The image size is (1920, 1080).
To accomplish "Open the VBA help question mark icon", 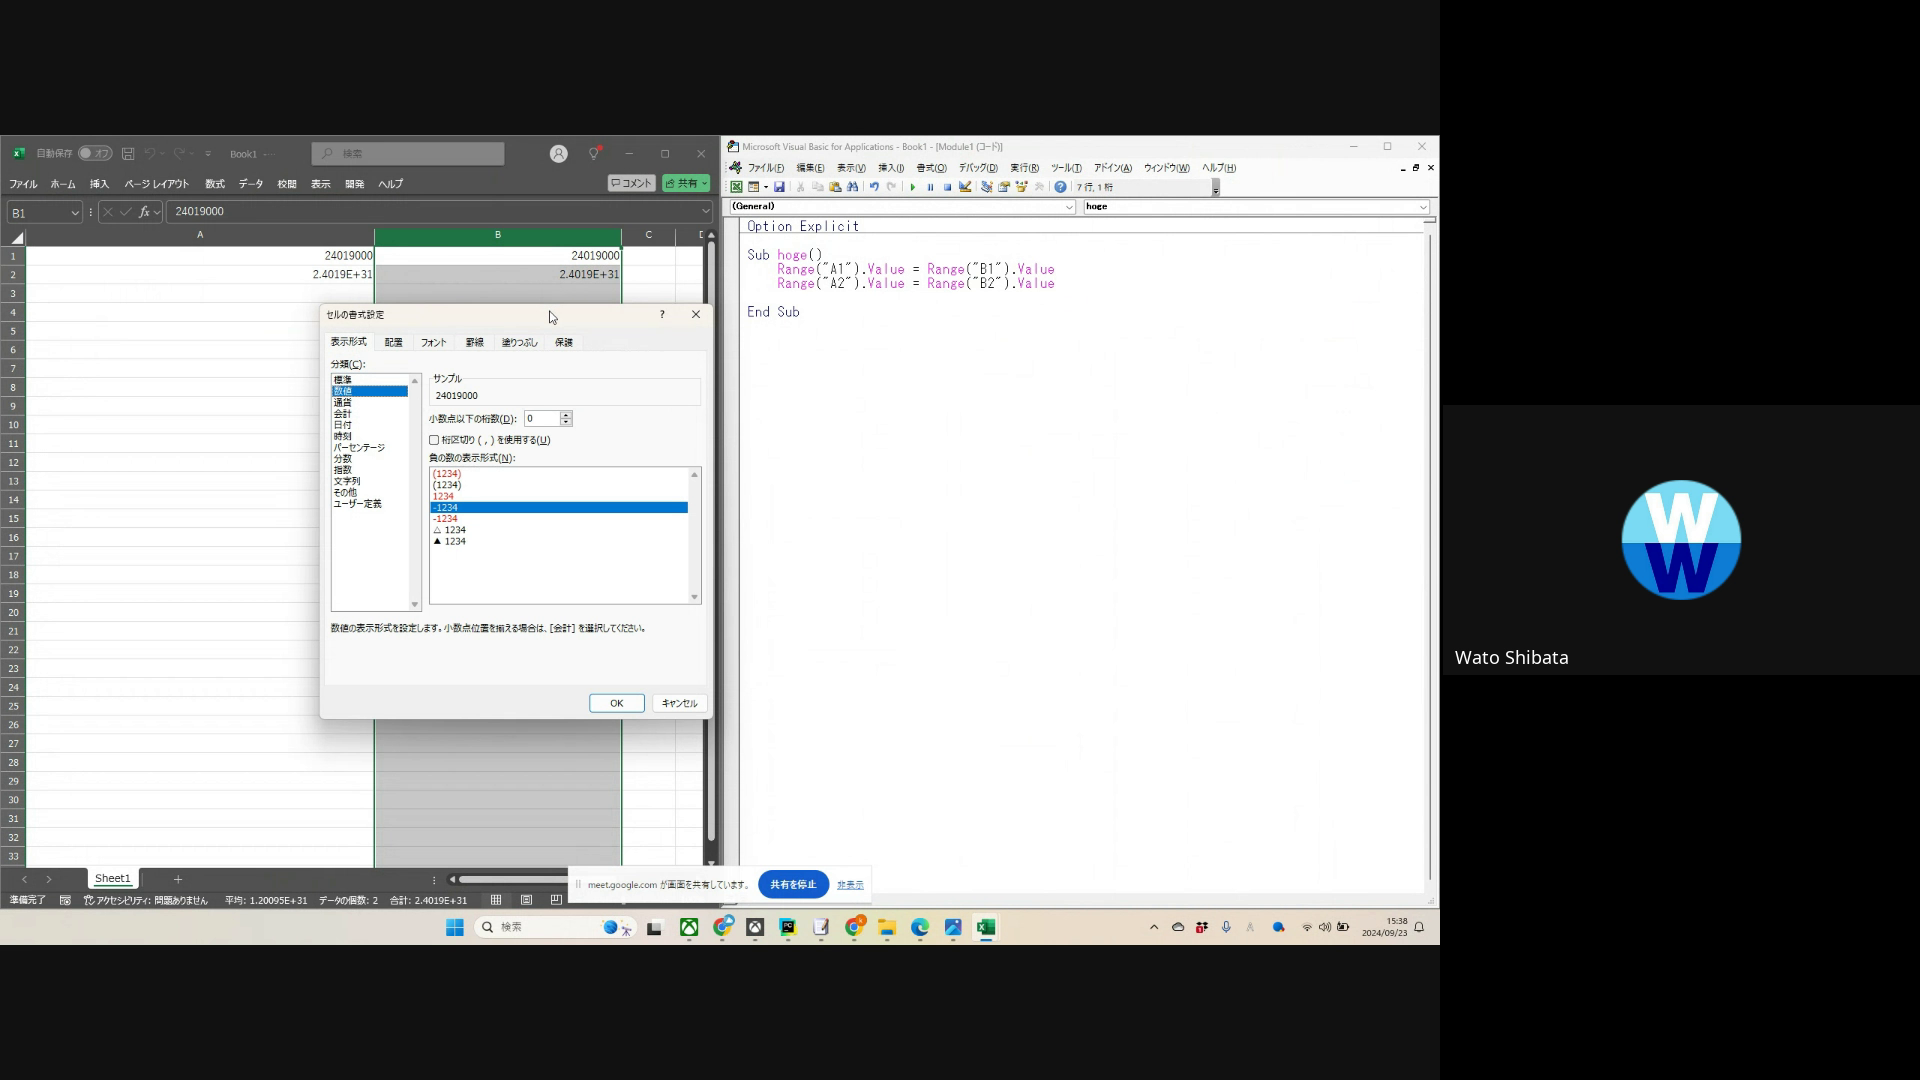I will click(1060, 187).
